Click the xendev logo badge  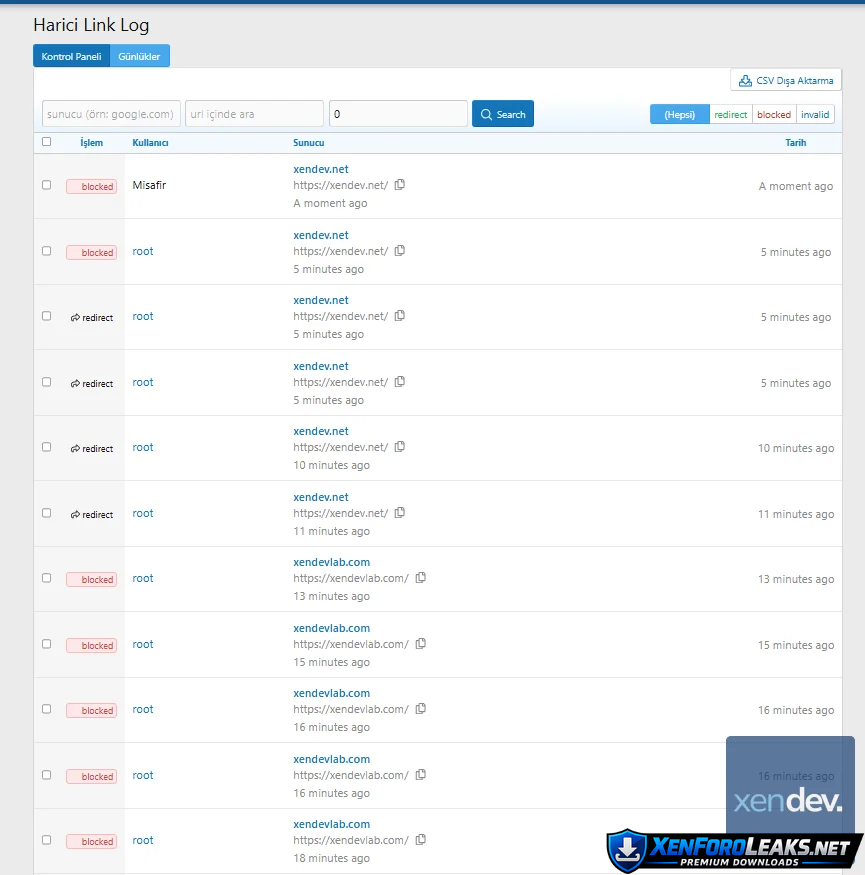tap(789, 798)
